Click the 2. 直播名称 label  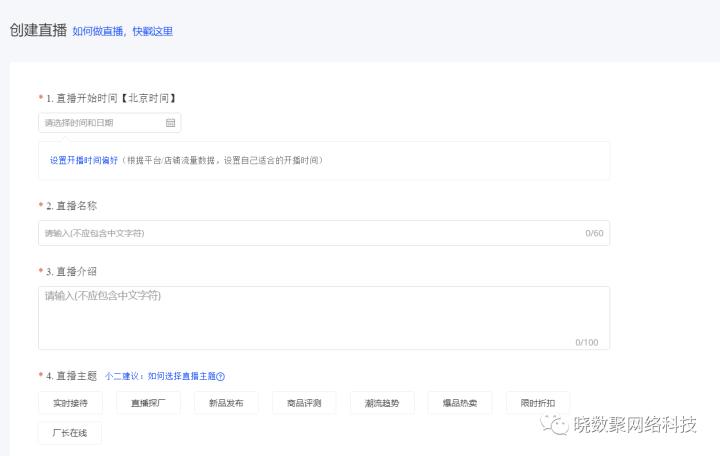[71, 206]
